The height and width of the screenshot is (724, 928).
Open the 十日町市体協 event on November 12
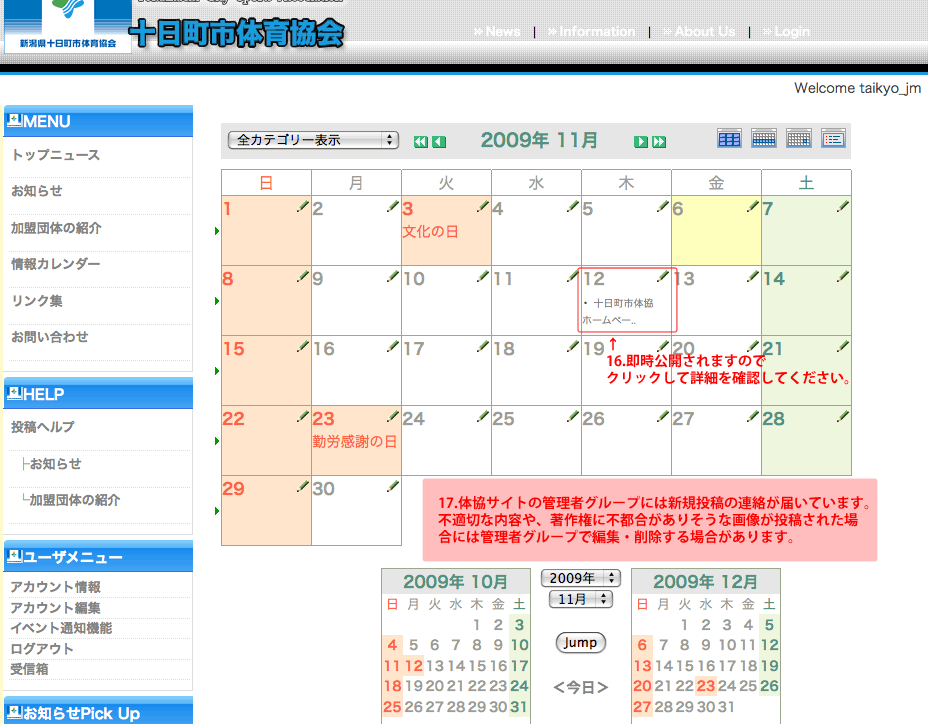click(x=618, y=311)
